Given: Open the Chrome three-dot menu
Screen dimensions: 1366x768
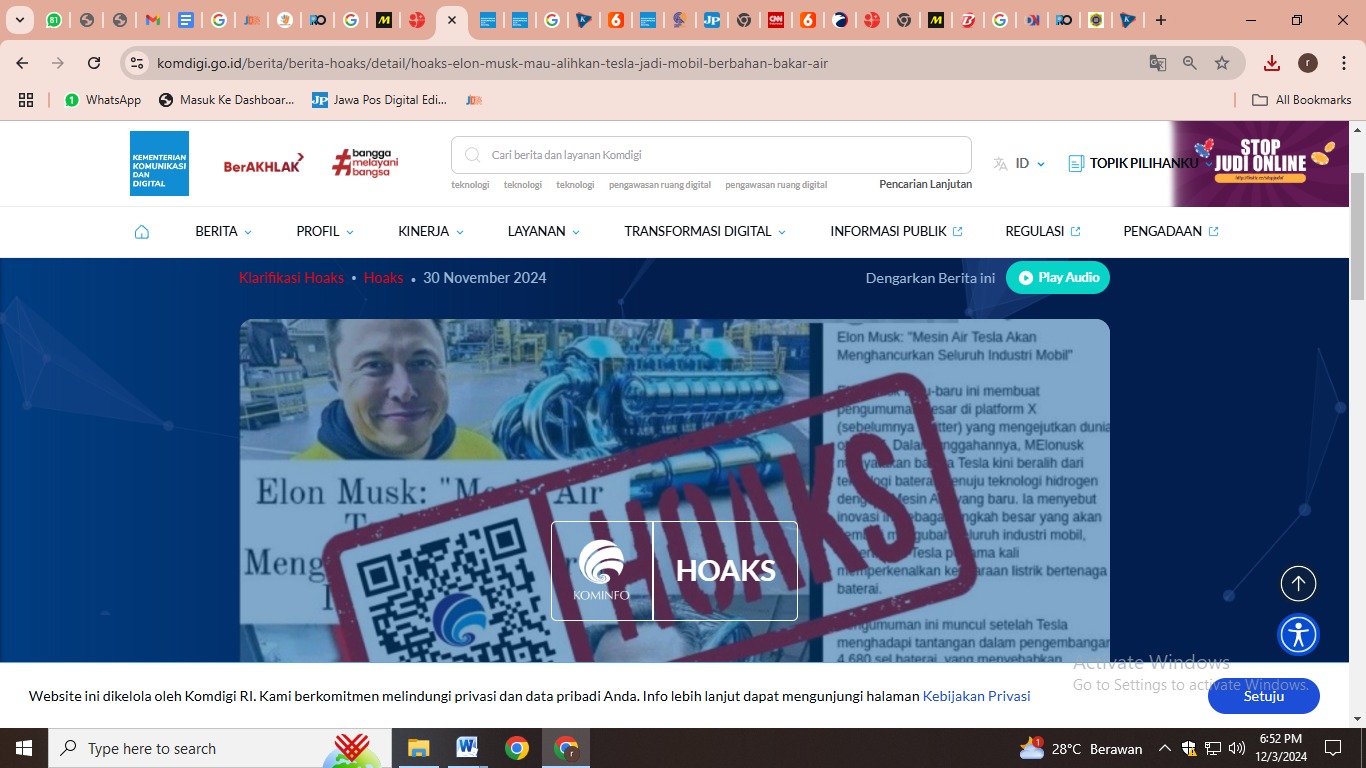Looking at the screenshot, I should point(1342,63).
